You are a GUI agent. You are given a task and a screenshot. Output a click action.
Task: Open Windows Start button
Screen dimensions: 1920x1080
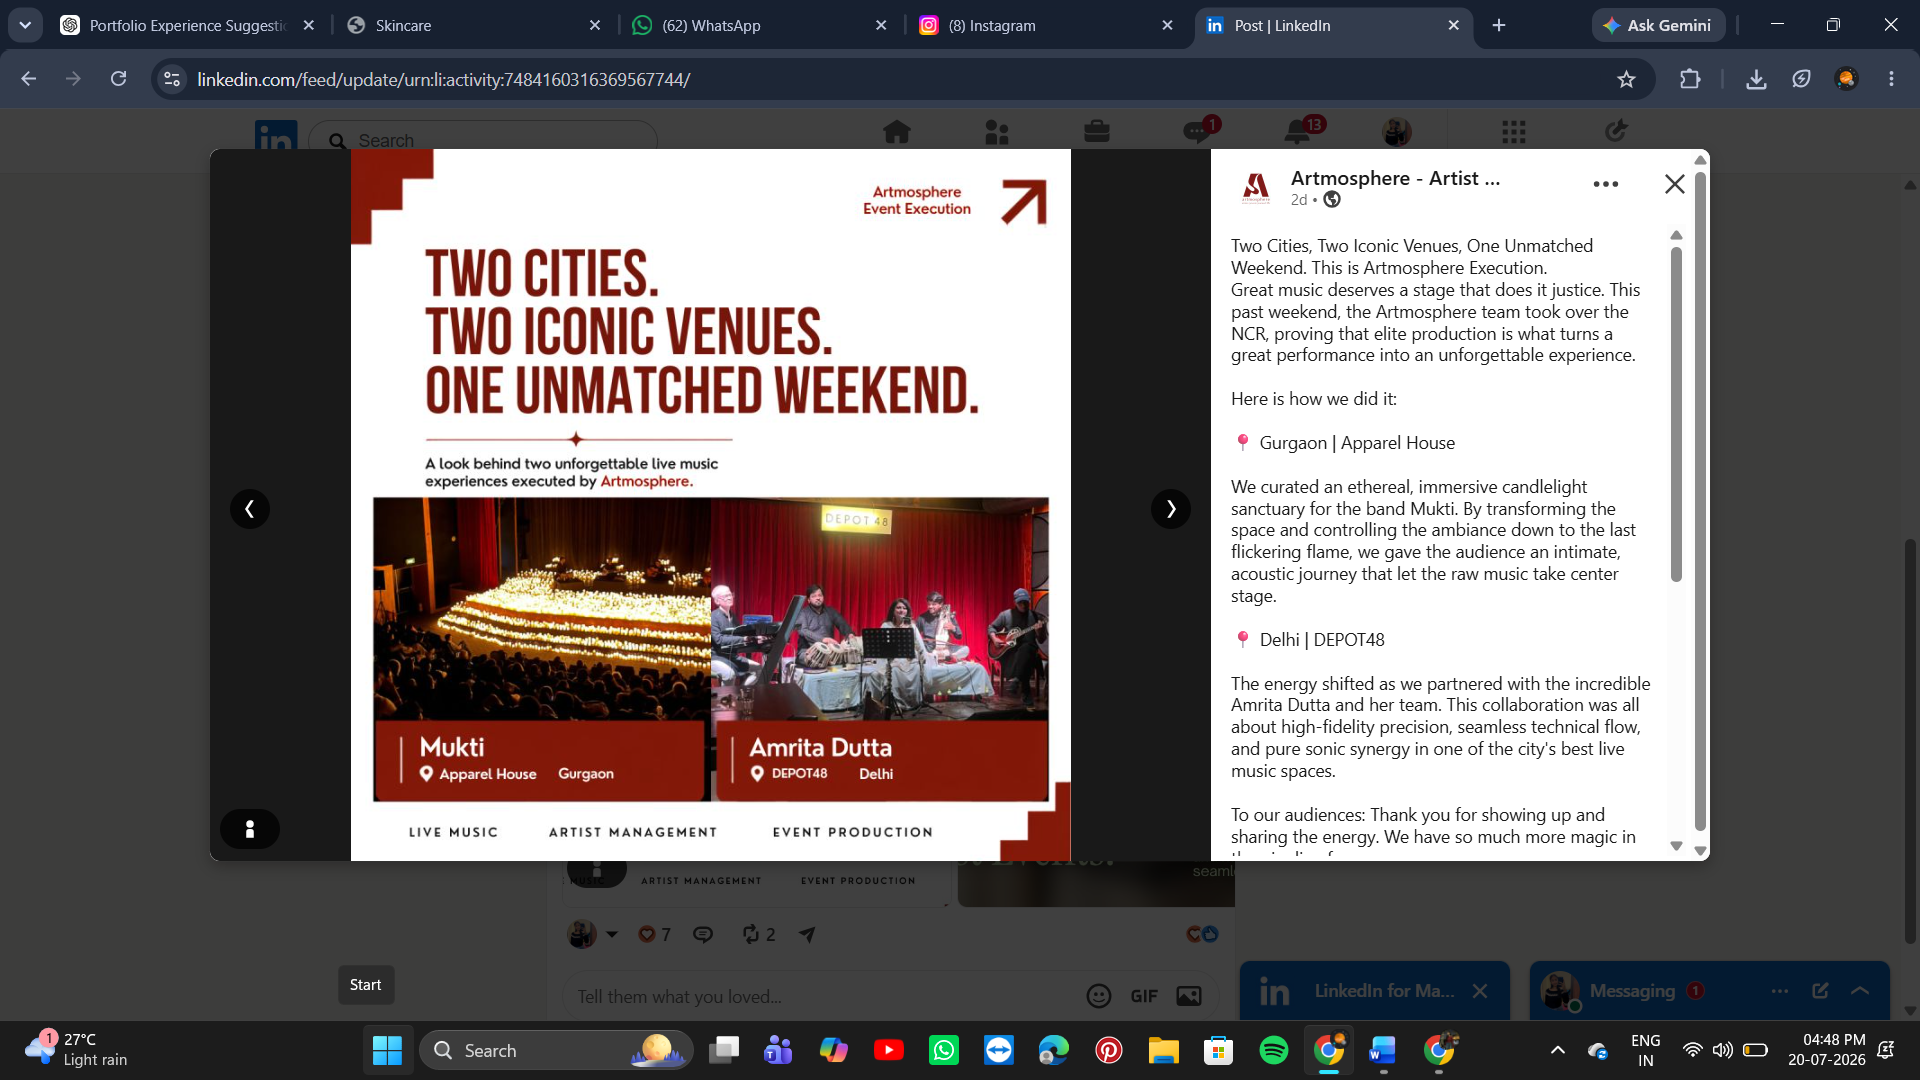387,1051
